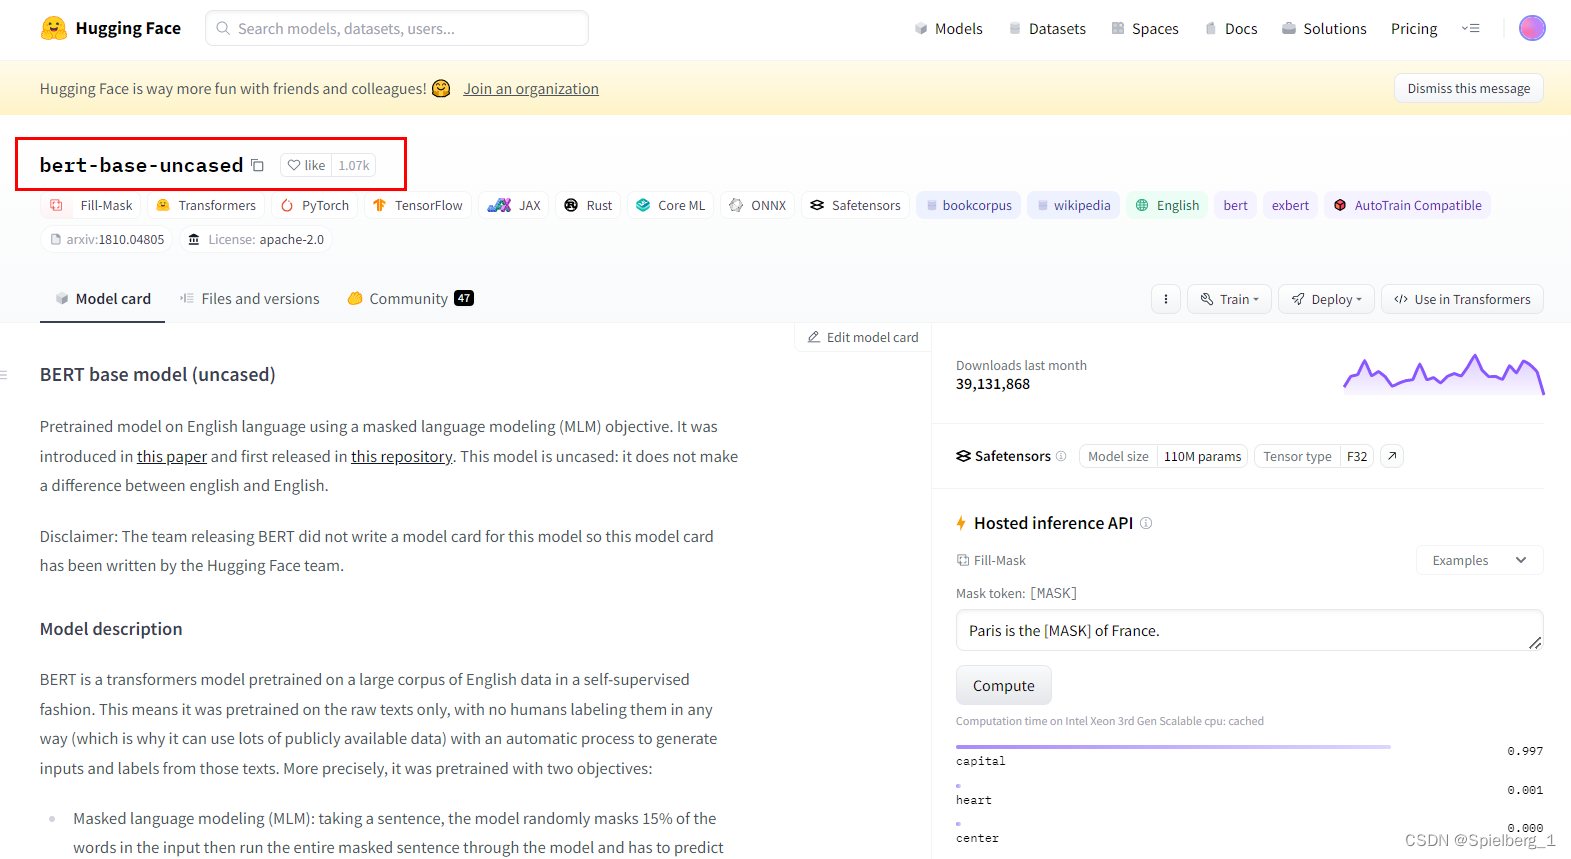
Task: Go to Spaces in the top navigation
Action: pos(1145,28)
